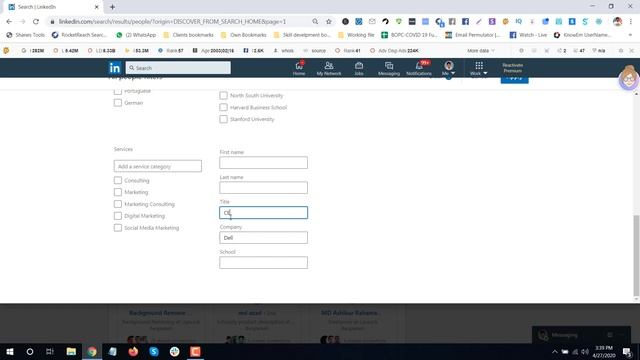Open File Explorer from taskbar
The image size is (640, 360).
[71, 351]
